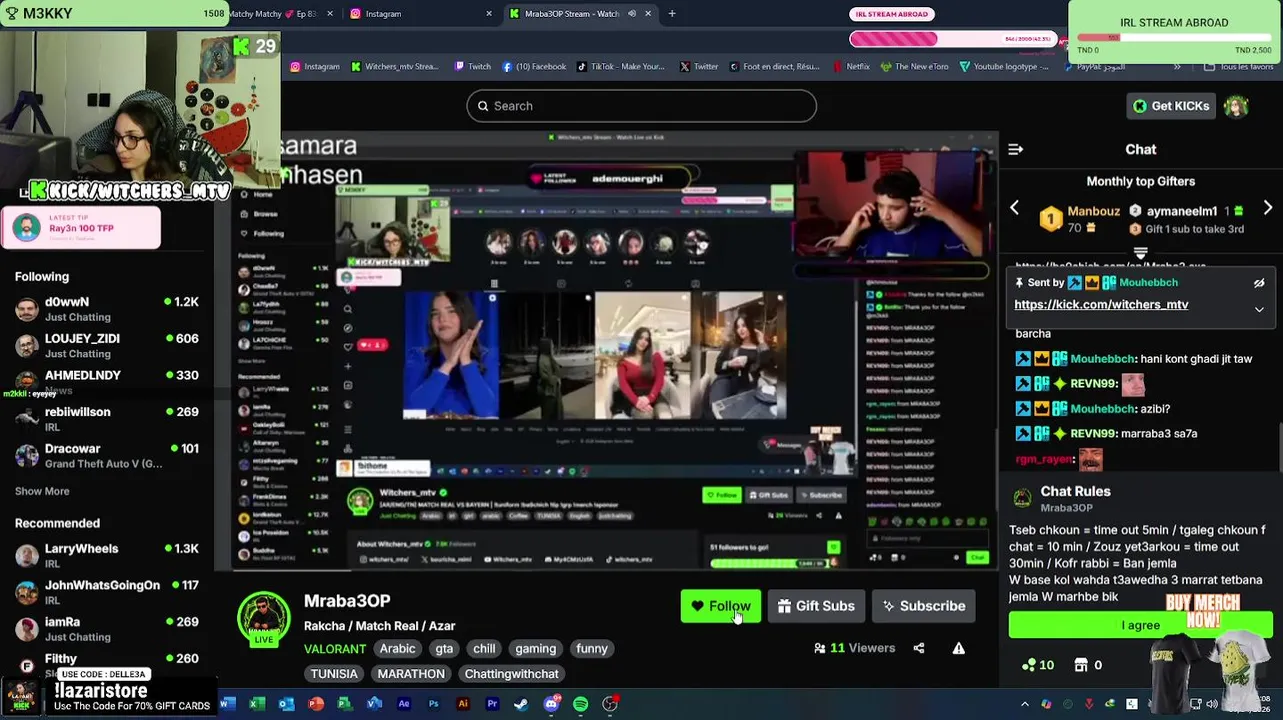Close the Instagram browser tab
Screen dimensions: 1283x720
pyautogui.click(x=489, y=14)
